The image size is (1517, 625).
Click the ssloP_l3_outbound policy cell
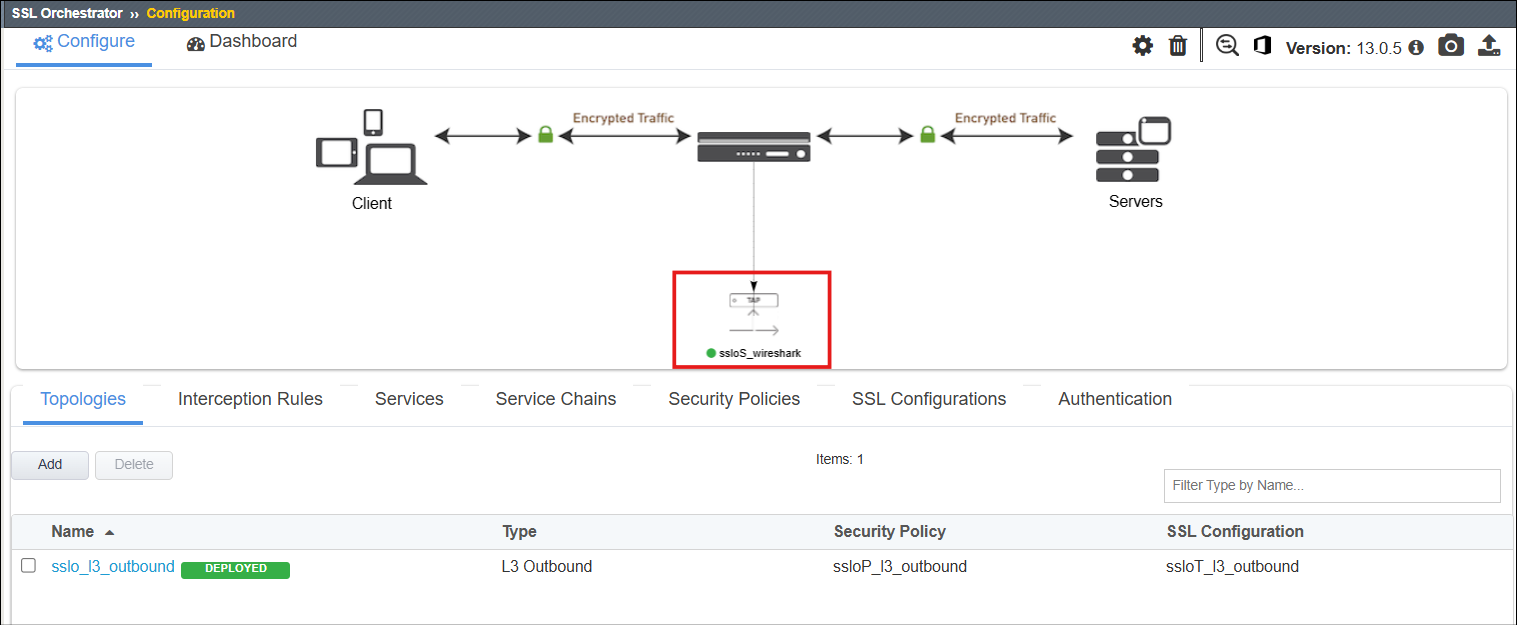pyautogui.click(x=900, y=566)
